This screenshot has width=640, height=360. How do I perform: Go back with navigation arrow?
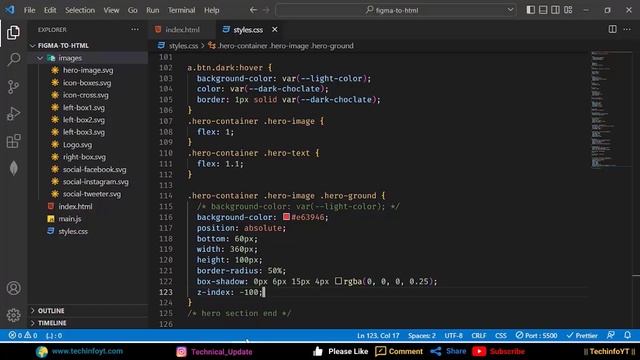(253, 10)
